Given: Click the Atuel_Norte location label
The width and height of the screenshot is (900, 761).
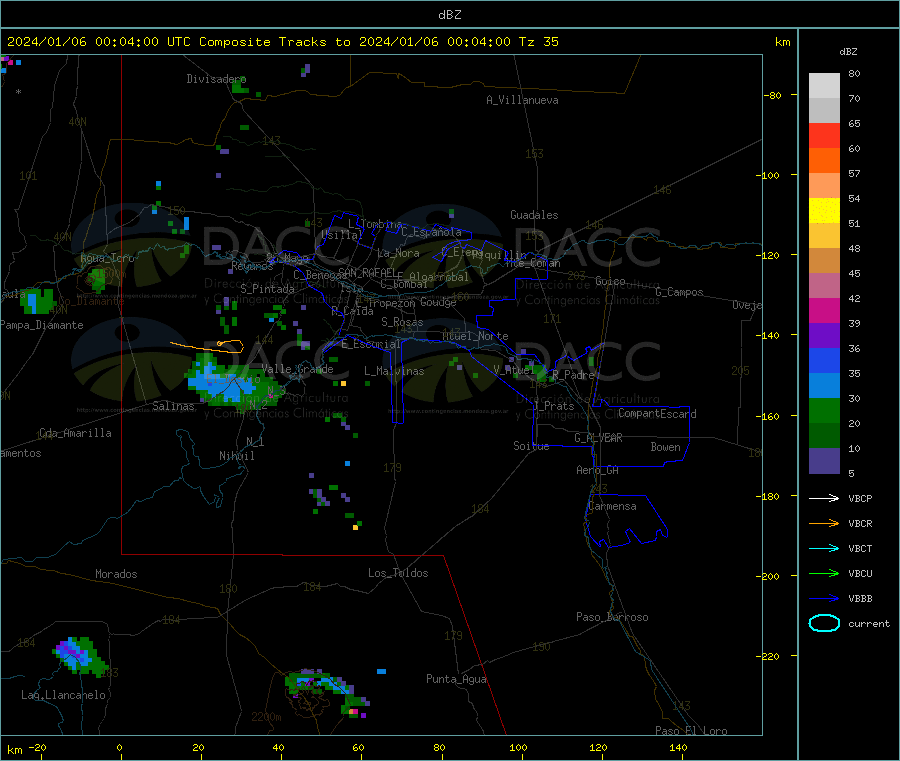Looking at the screenshot, I should coord(475,336).
